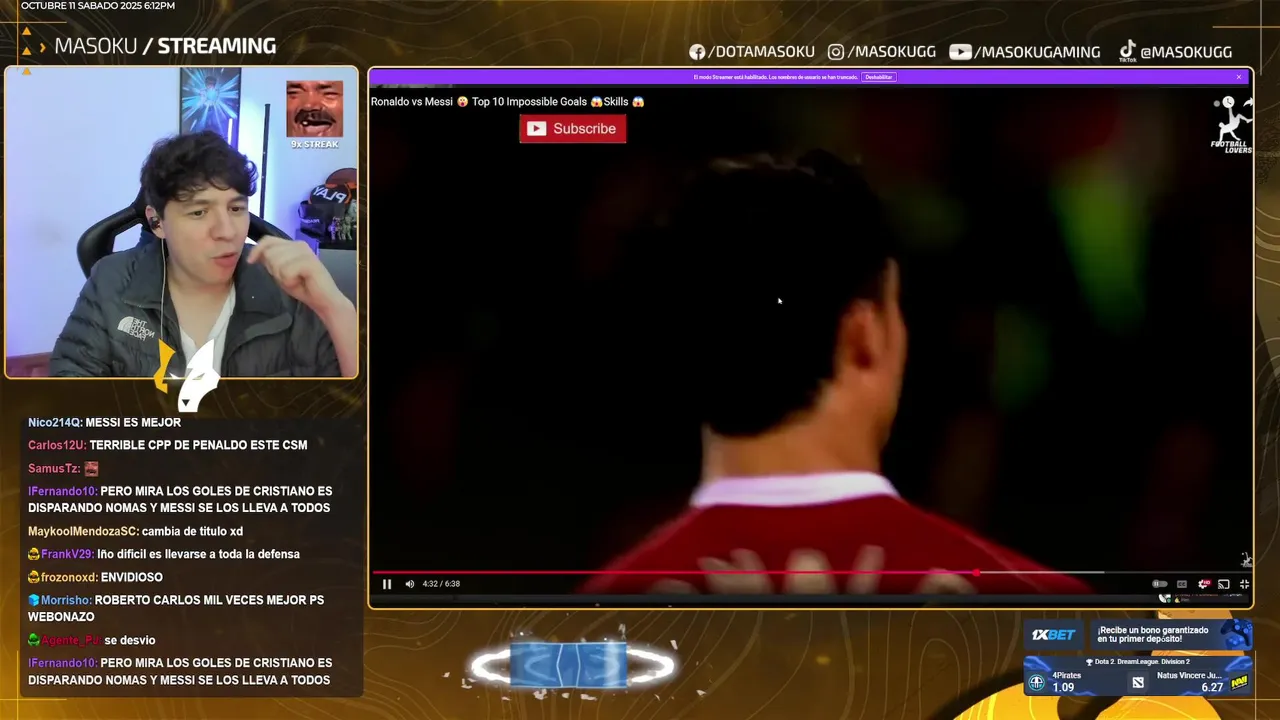
Task: Cast the video with the cast icon
Action: click(1223, 584)
